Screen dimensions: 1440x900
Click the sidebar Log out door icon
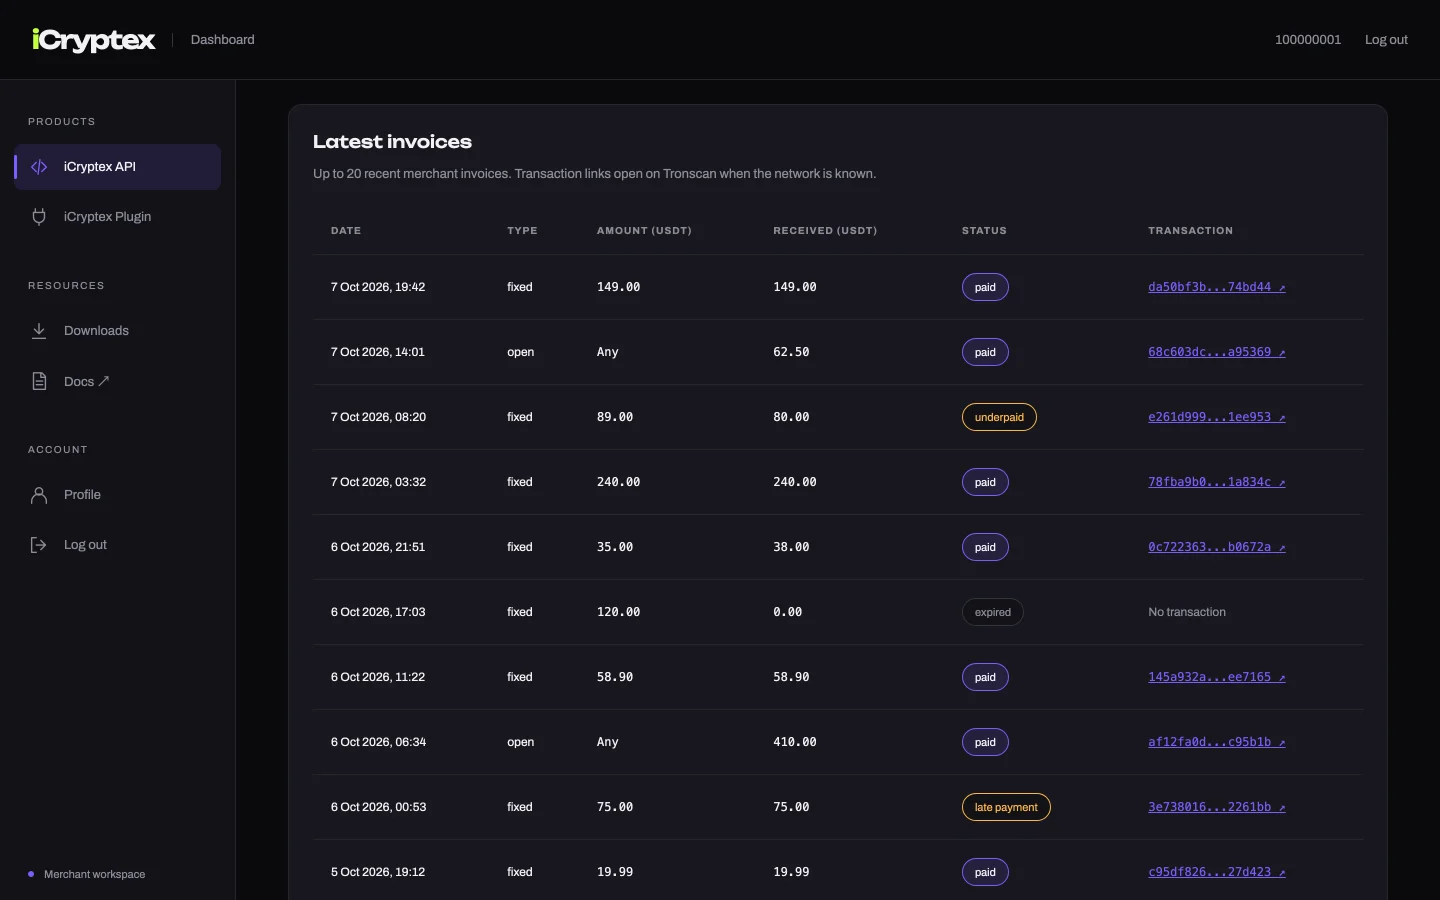coord(39,545)
